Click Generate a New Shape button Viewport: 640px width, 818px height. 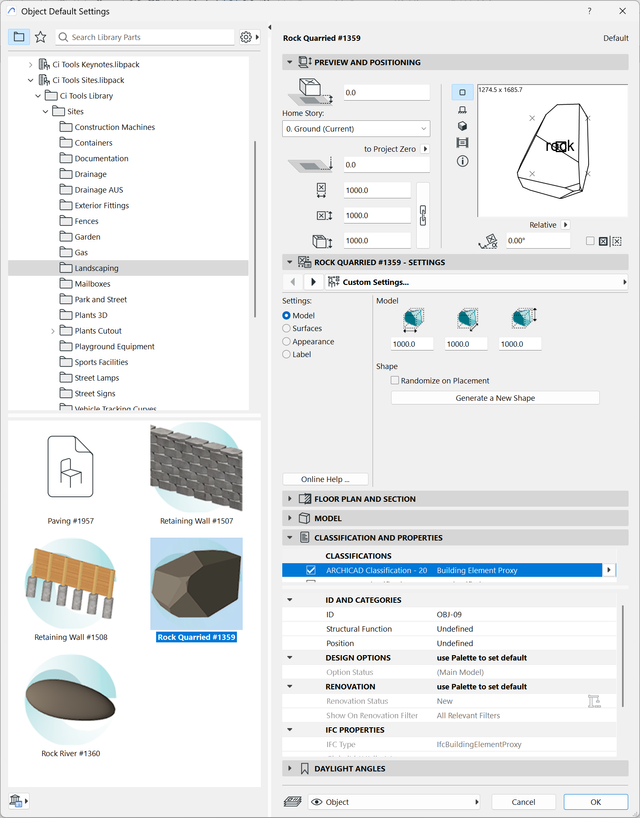(x=495, y=398)
